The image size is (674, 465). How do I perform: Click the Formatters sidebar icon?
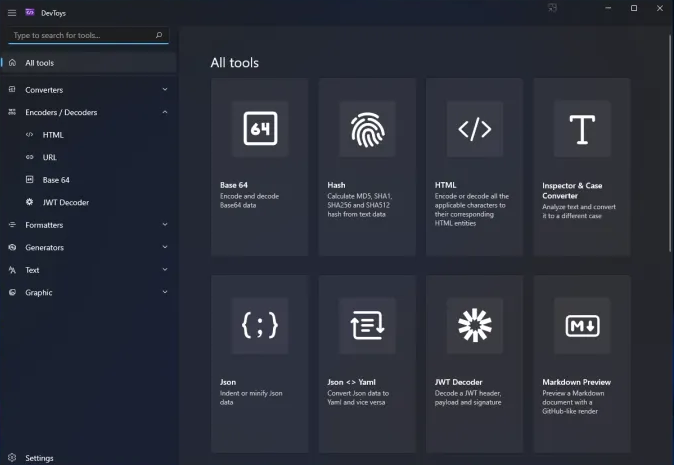pos(12,225)
